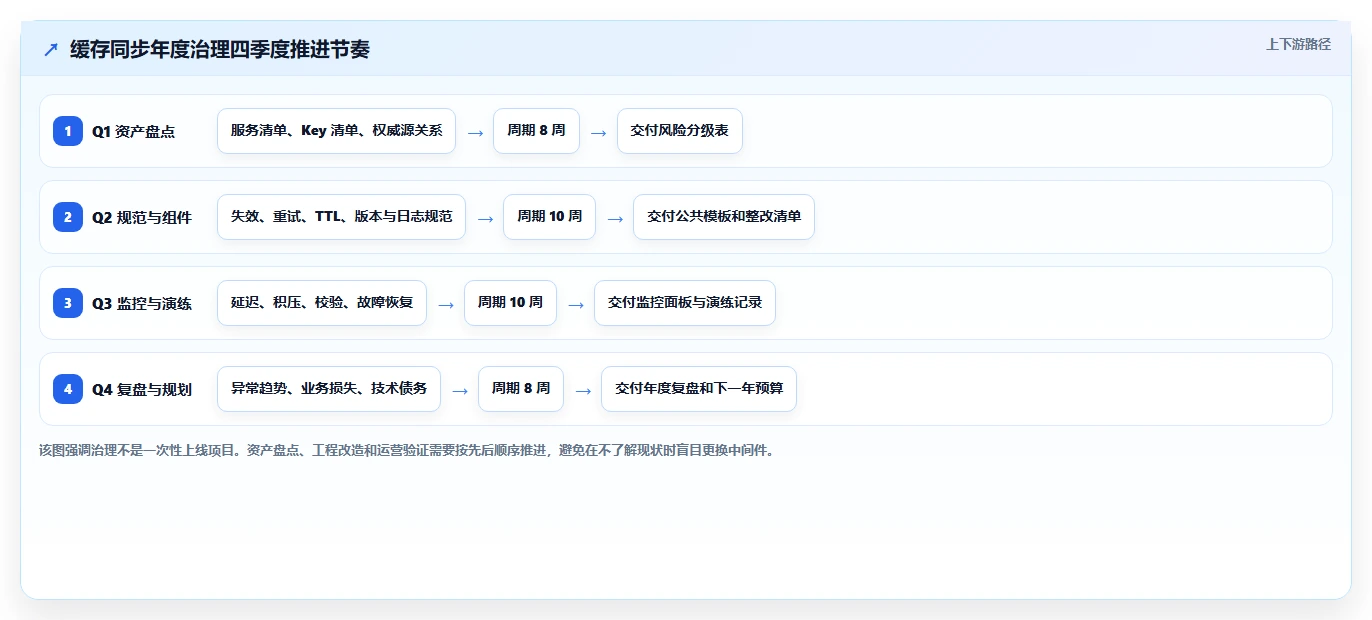Select the step 1 number badge
The image size is (1372, 620).
pyautogui.click(x=68, y=131)
